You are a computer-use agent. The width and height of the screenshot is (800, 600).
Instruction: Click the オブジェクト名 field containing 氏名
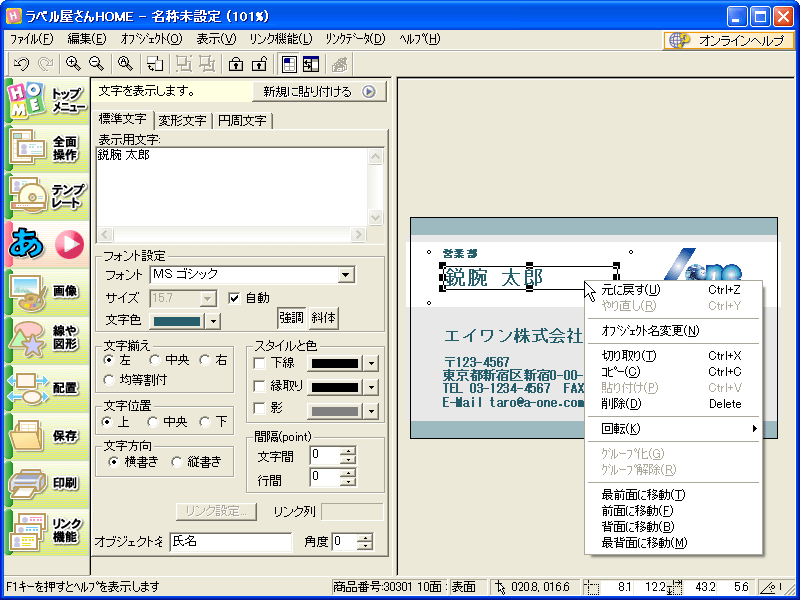(x=231, y=542)
